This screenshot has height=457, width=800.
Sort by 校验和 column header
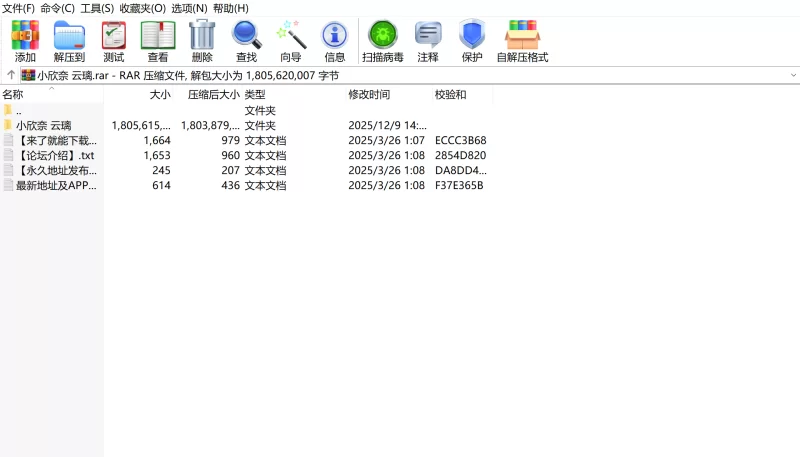(x=462, y=94)
